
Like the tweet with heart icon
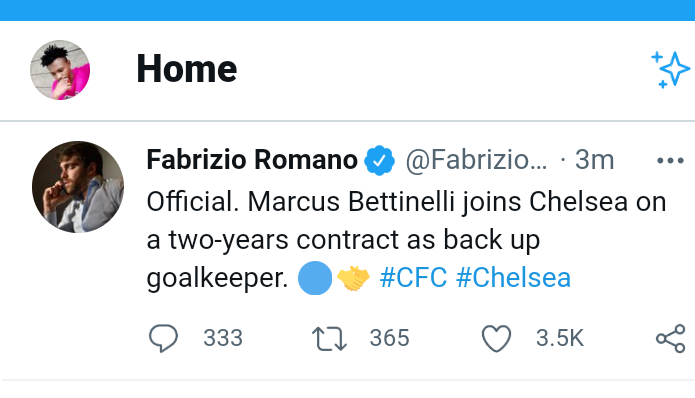click(x=496, y=339)
